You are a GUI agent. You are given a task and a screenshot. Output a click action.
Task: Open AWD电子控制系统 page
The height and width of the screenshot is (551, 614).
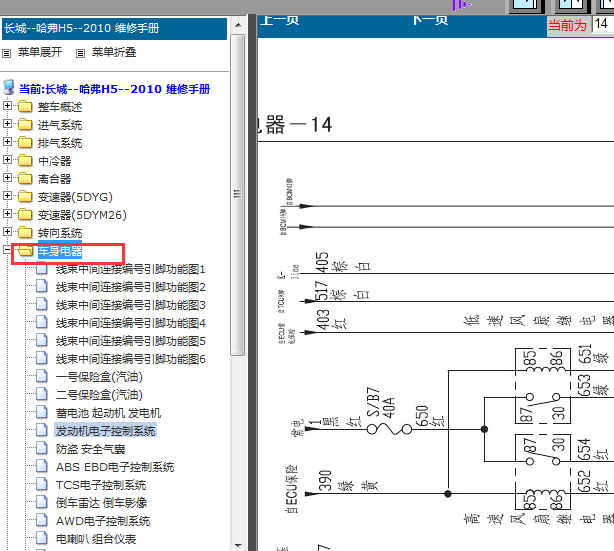pos(103,521)
